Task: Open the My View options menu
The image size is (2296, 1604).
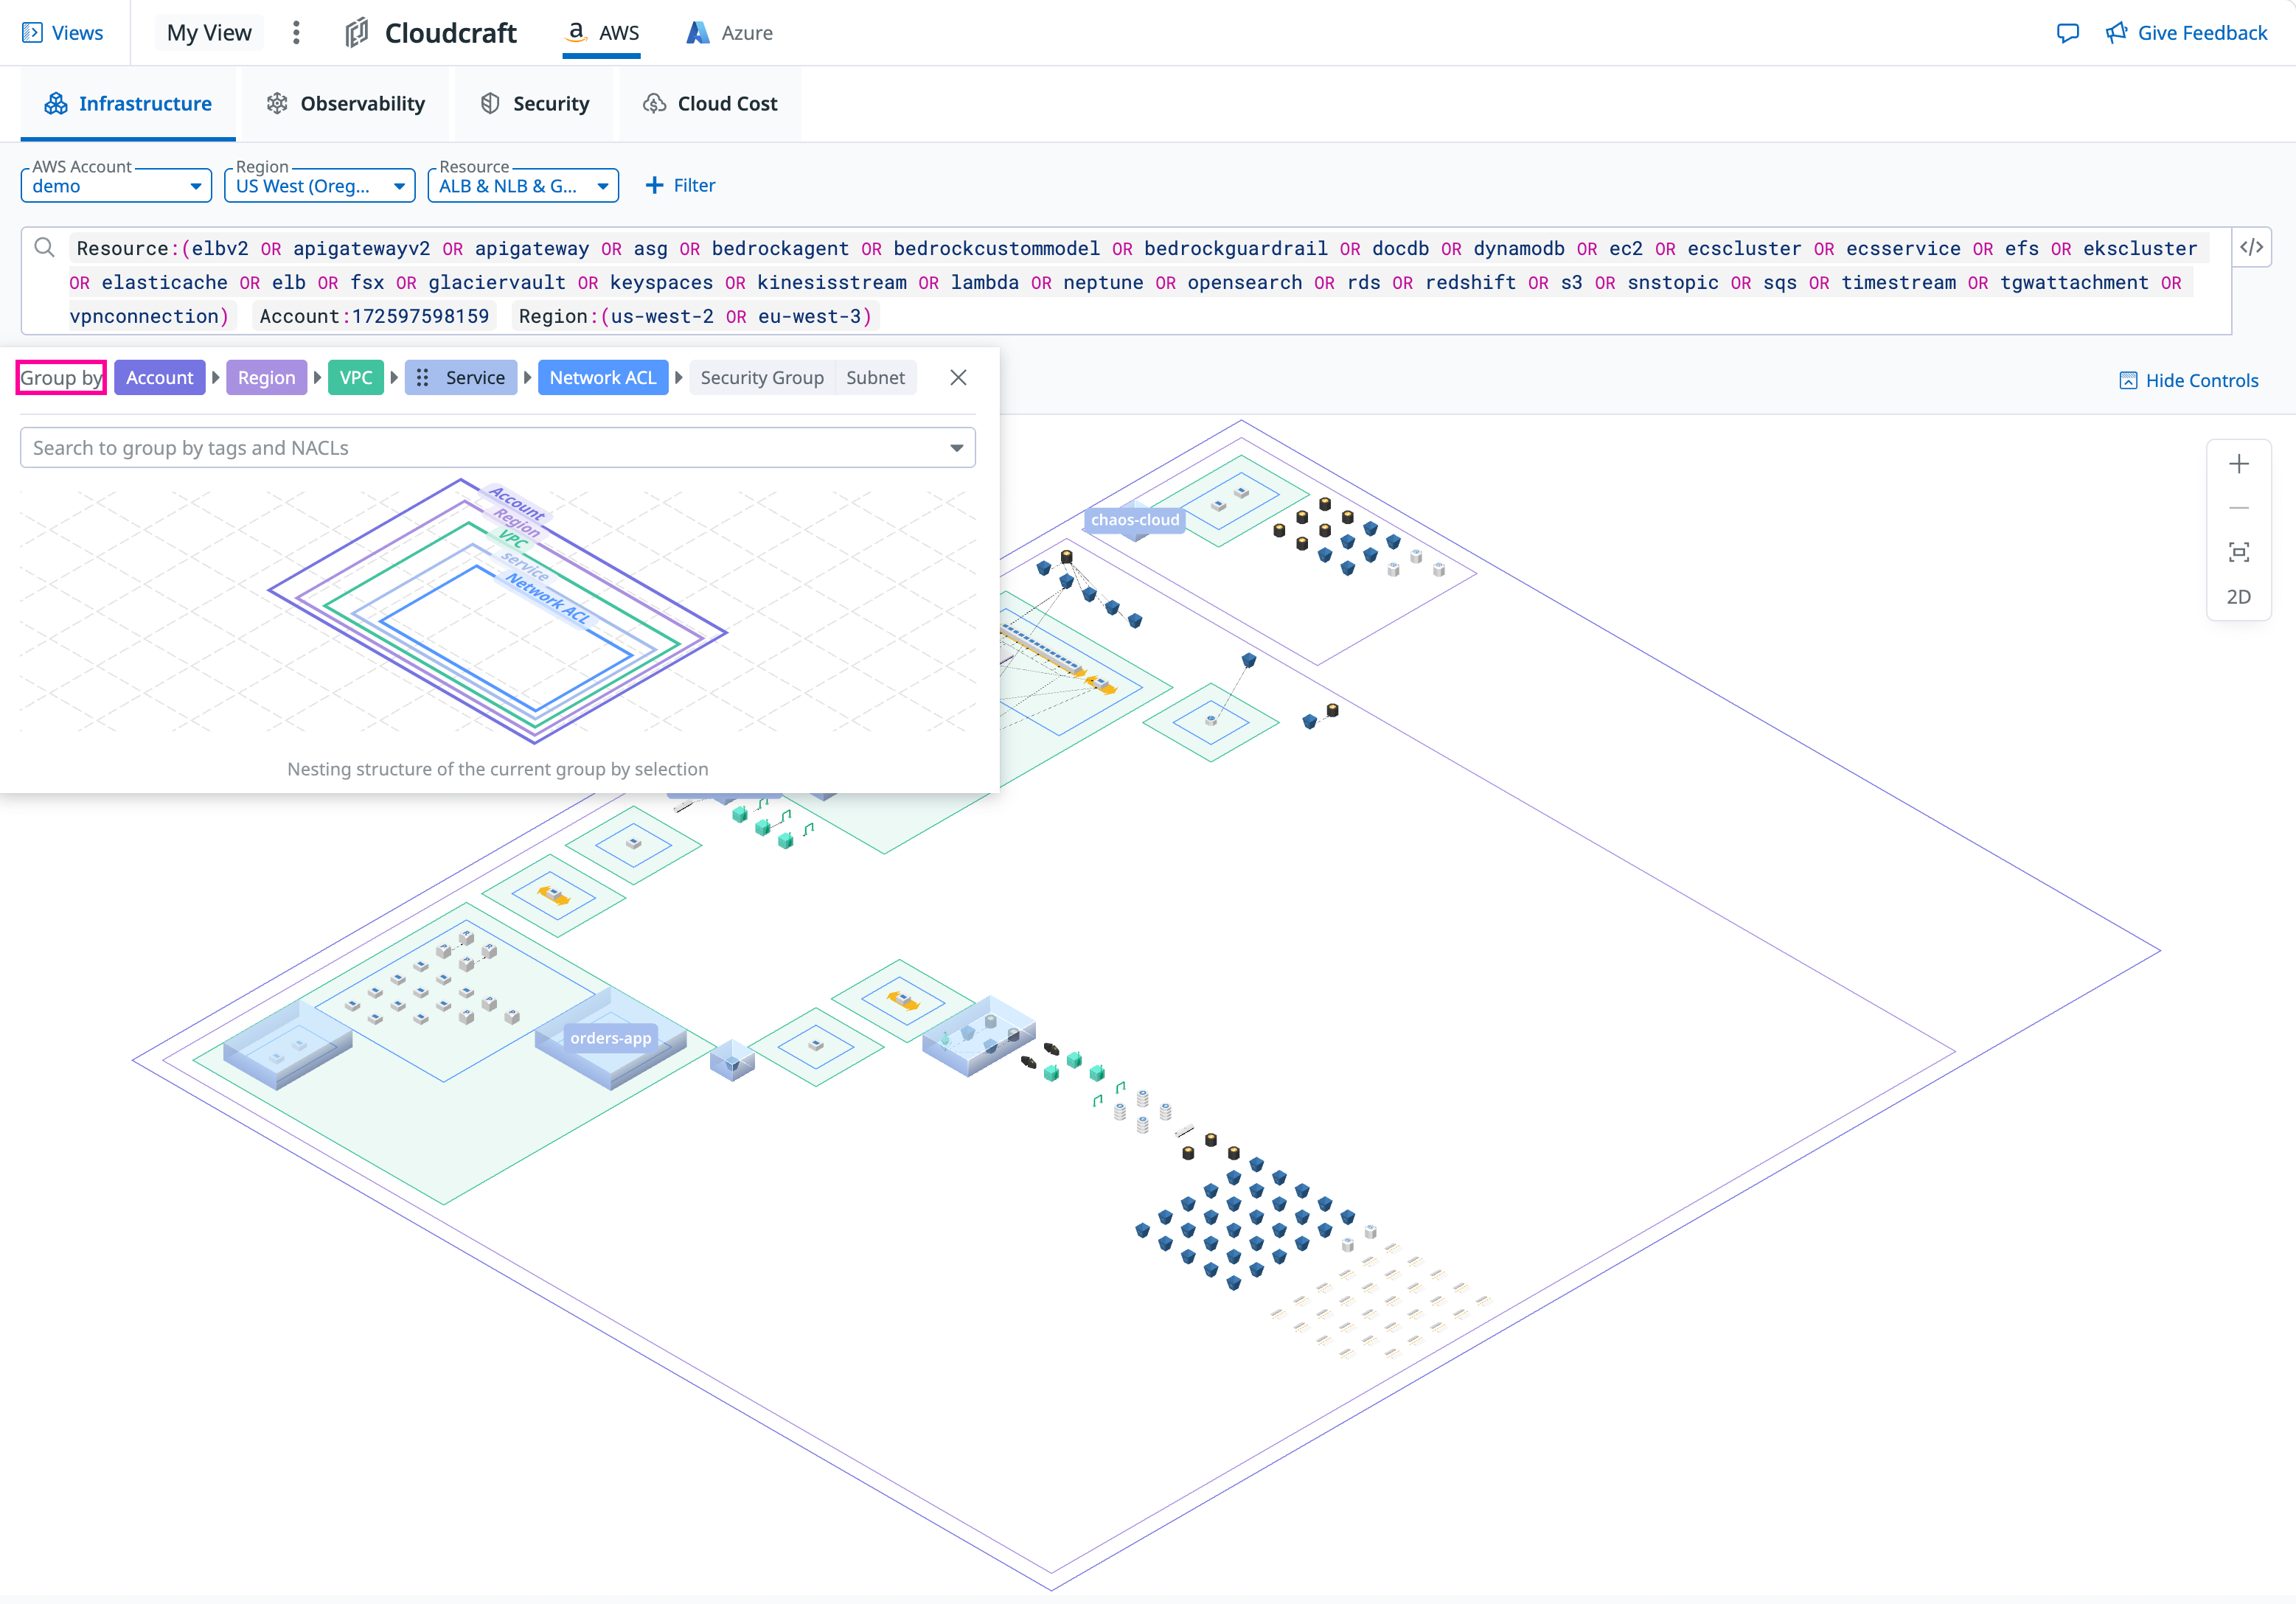Action: tap(296, 33)
